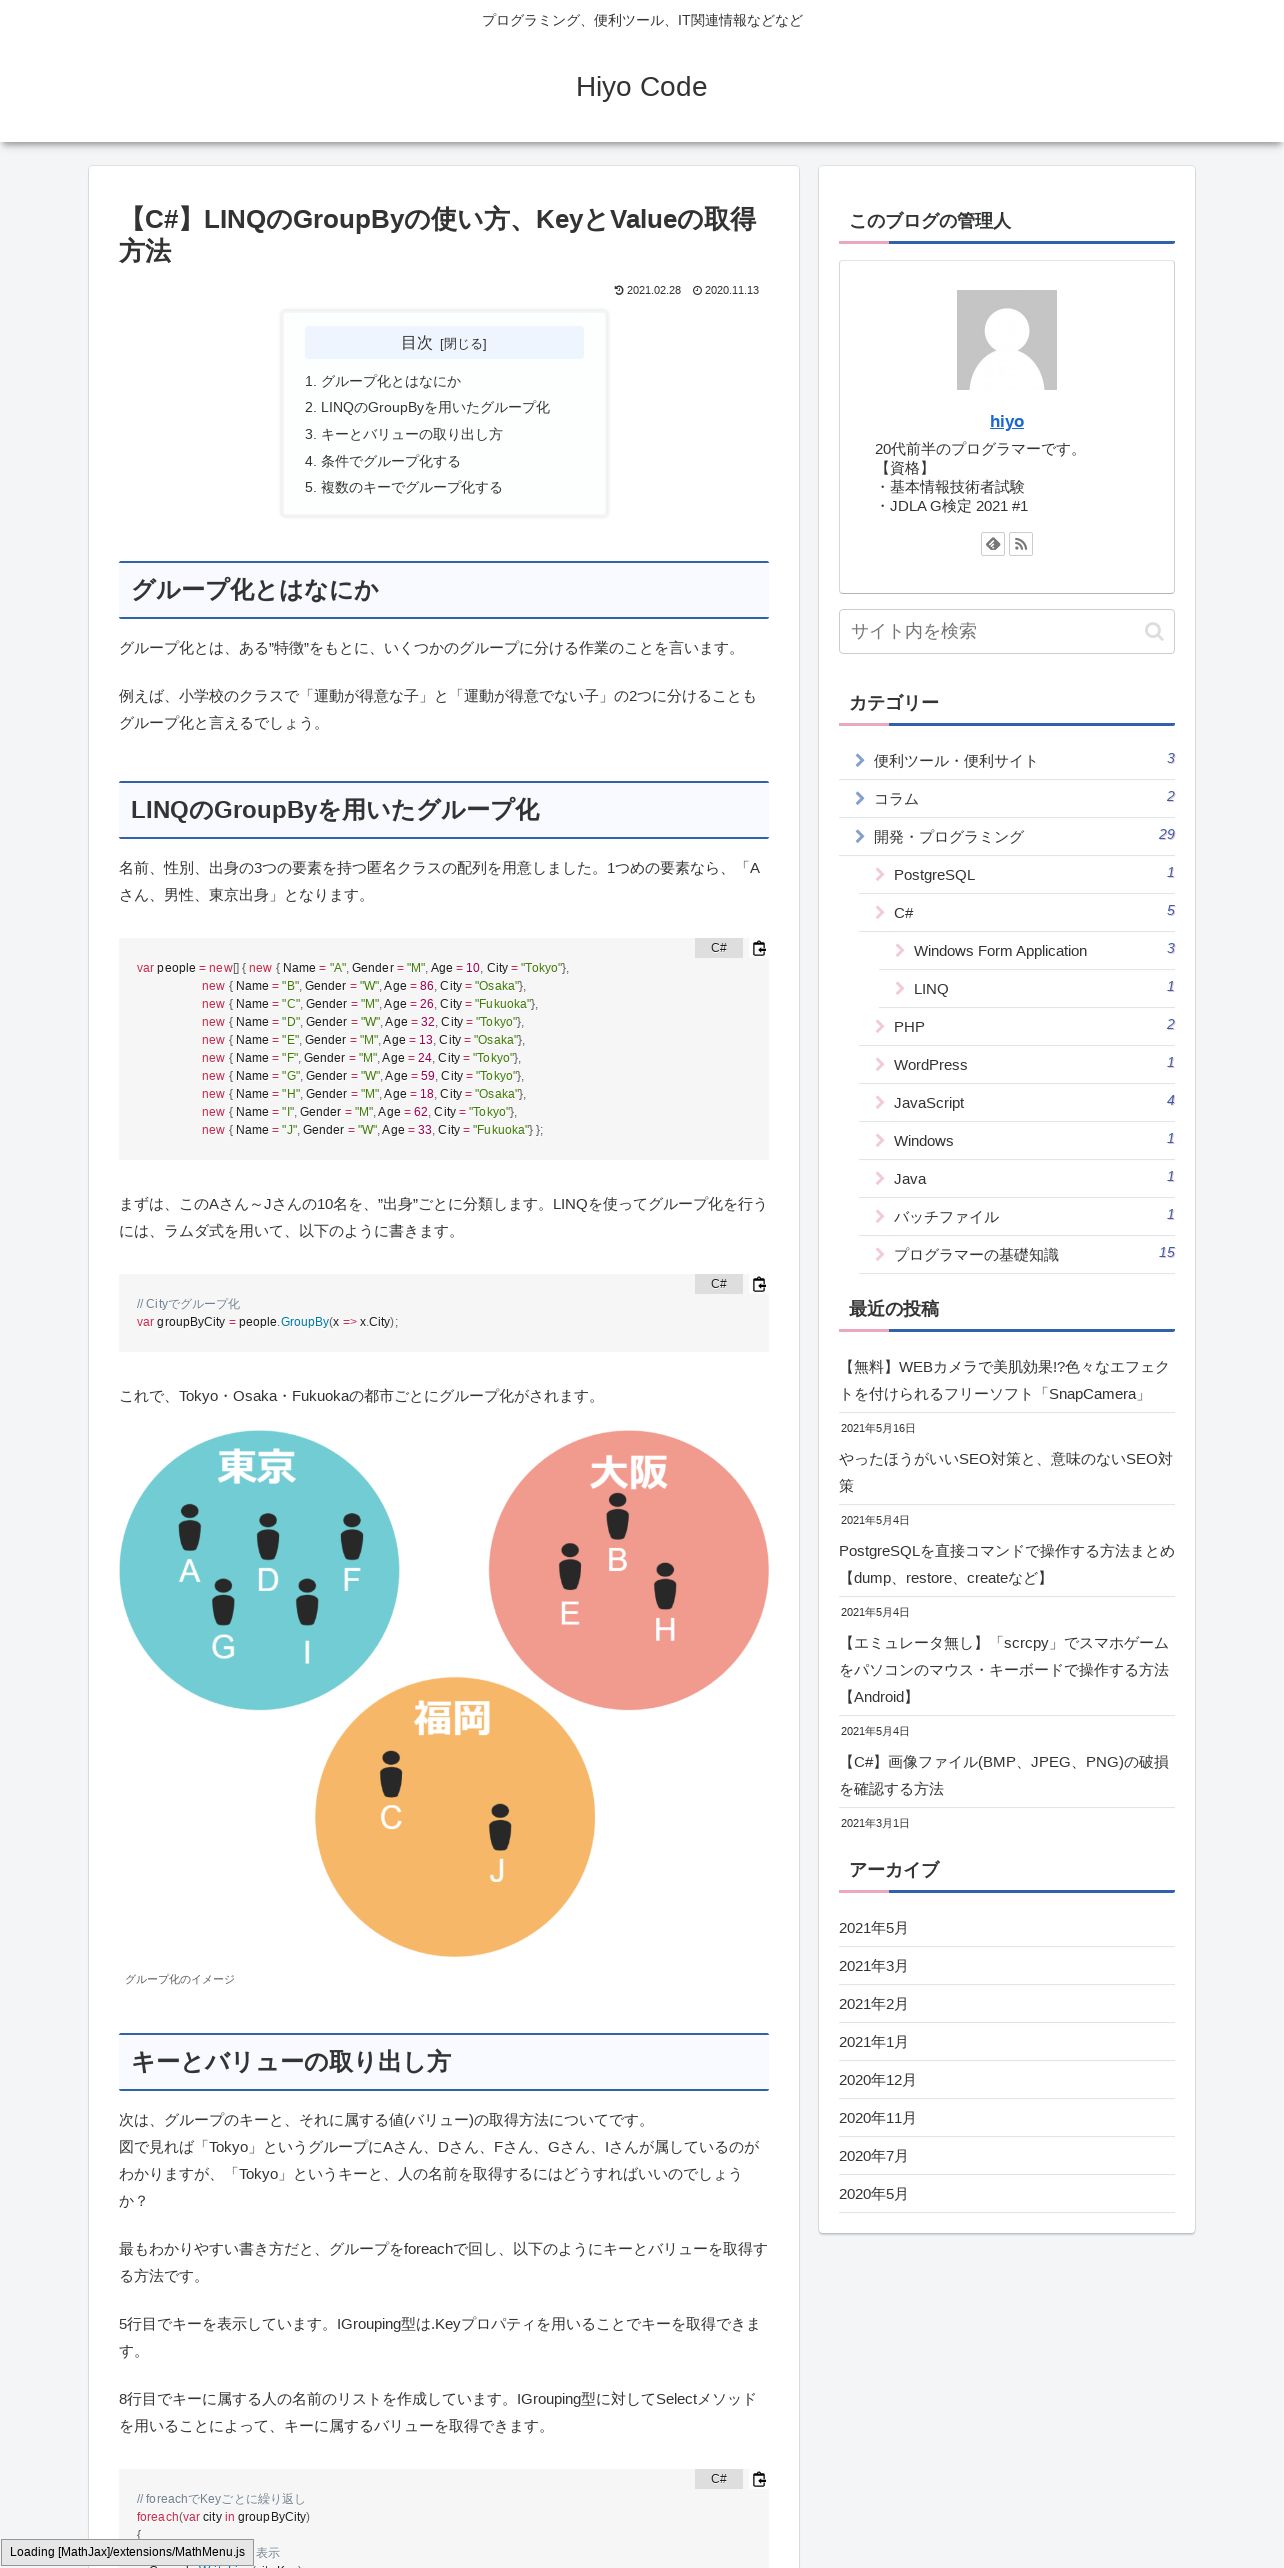Open C# subcategory

pos(1017,913)
